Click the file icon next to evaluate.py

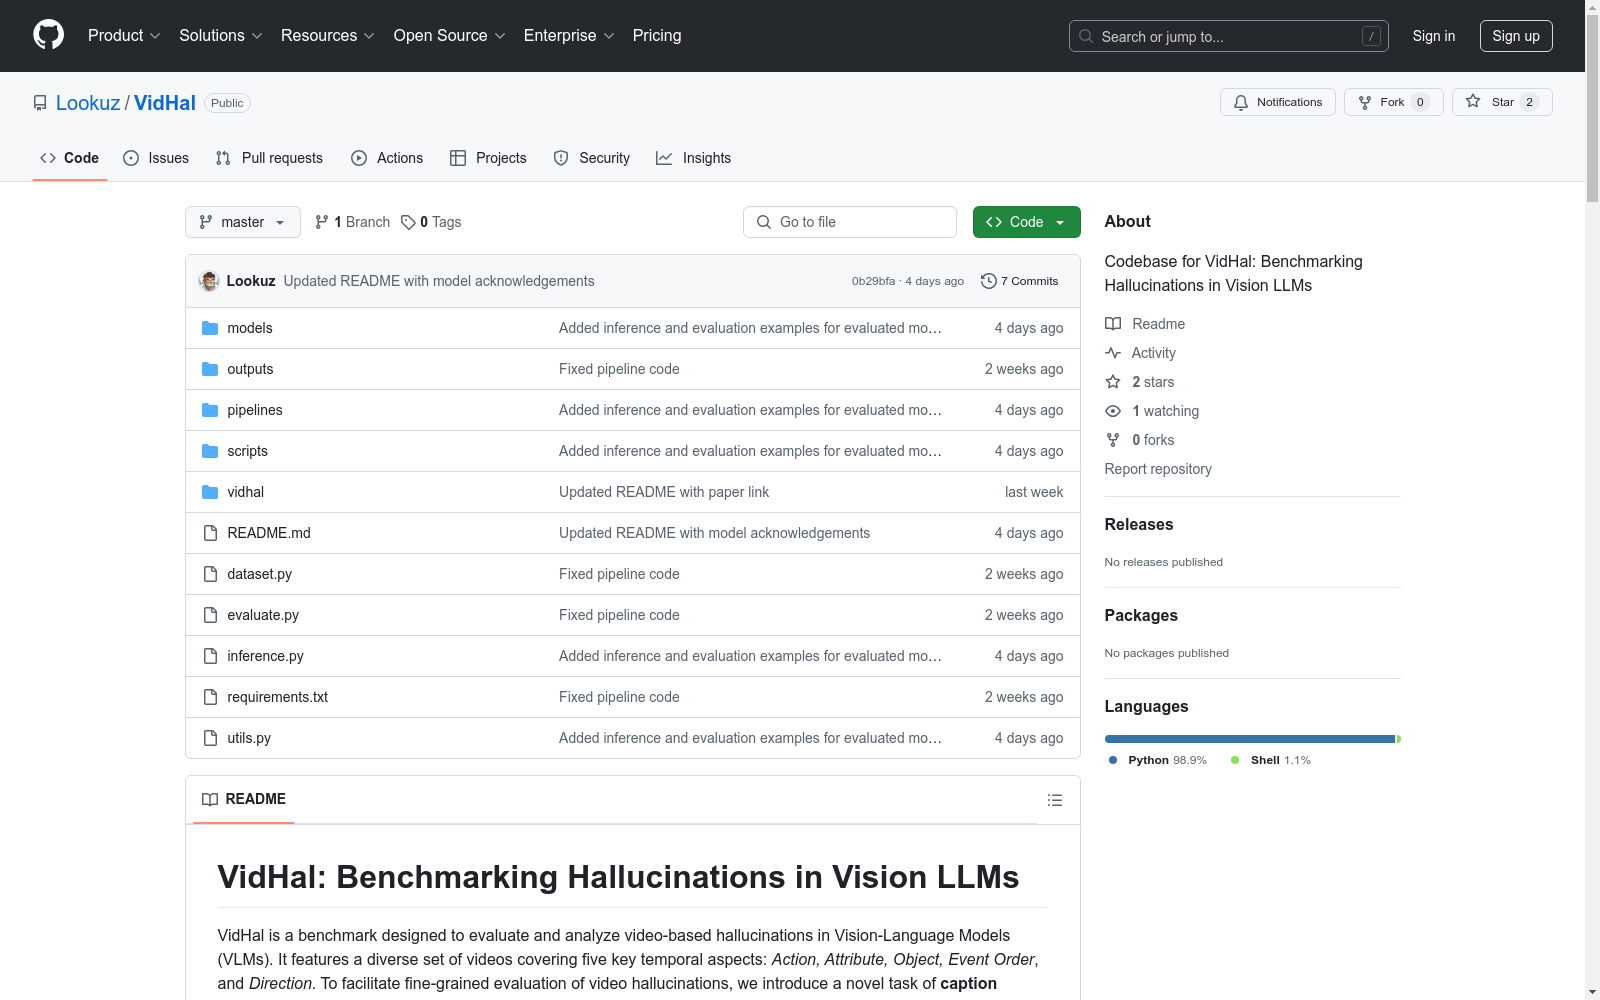210,615
